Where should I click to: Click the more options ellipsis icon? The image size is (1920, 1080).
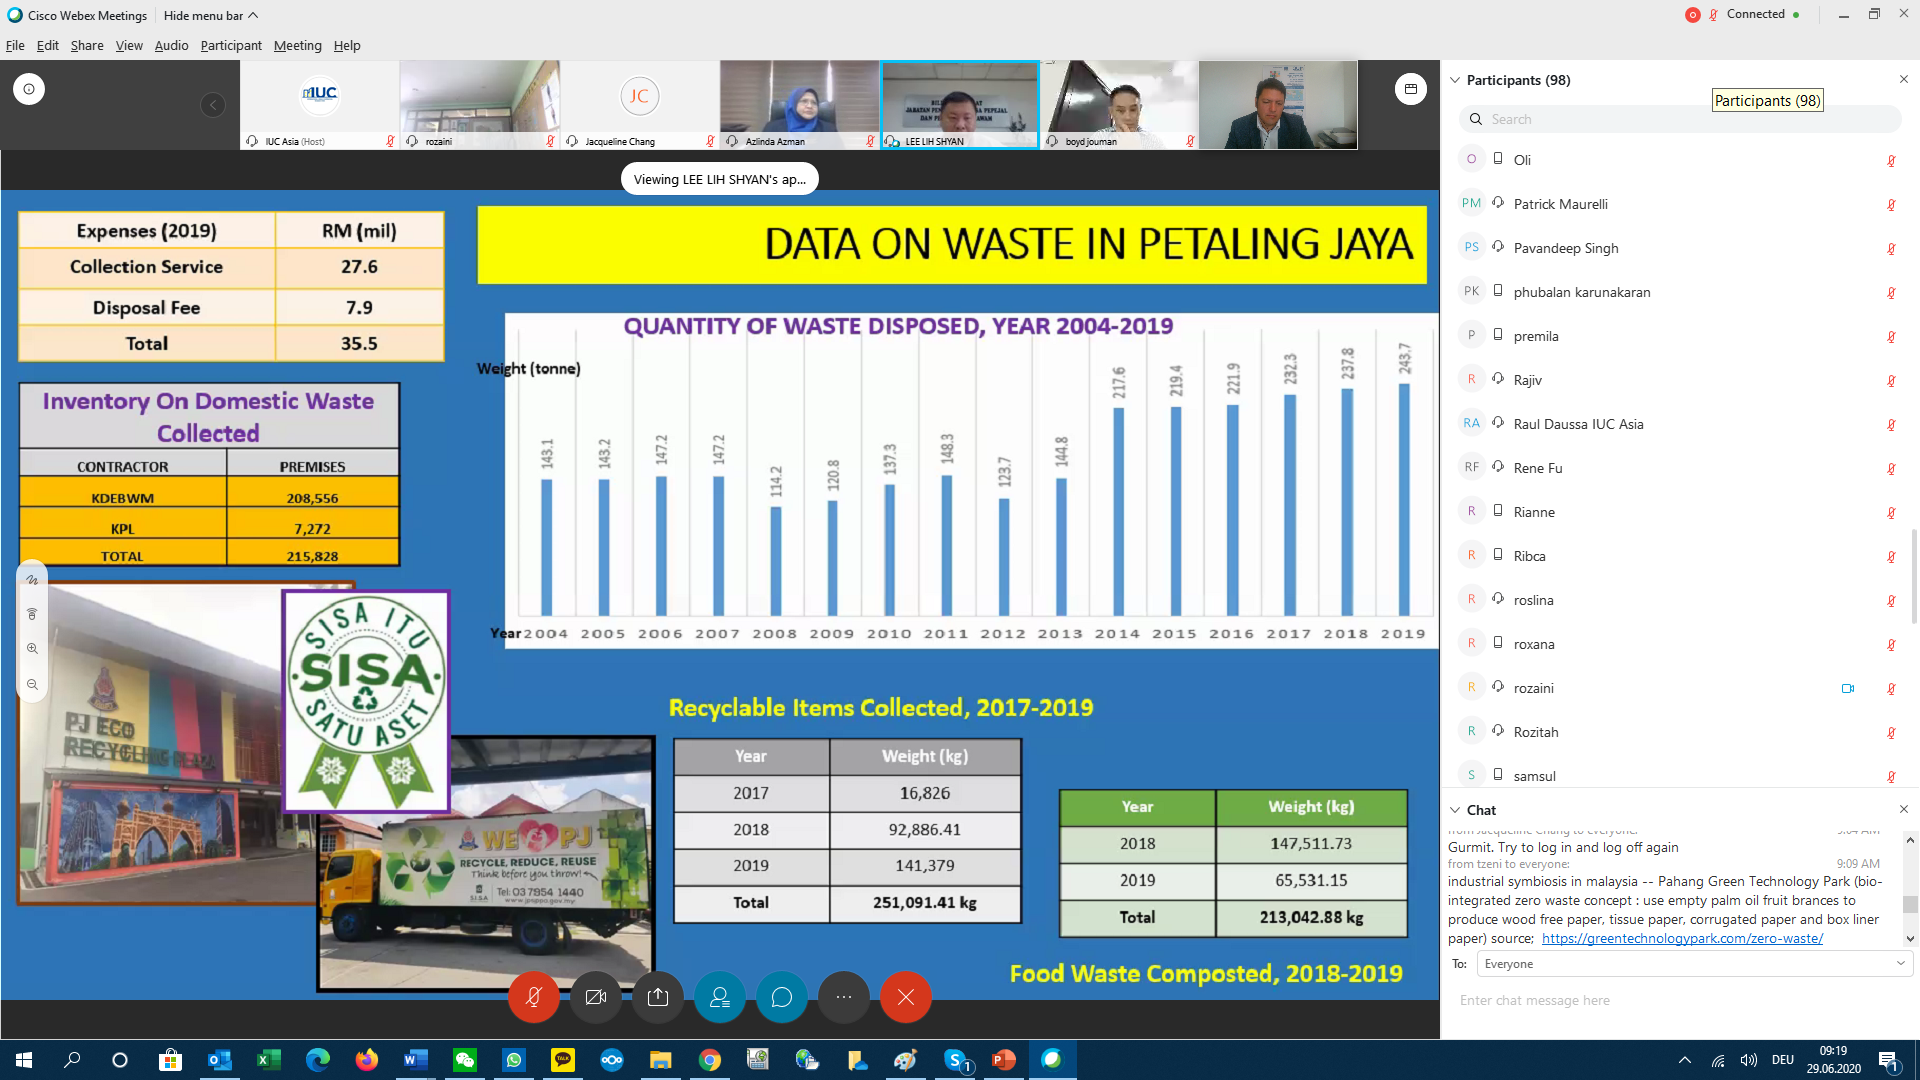[x=844, y=997]
